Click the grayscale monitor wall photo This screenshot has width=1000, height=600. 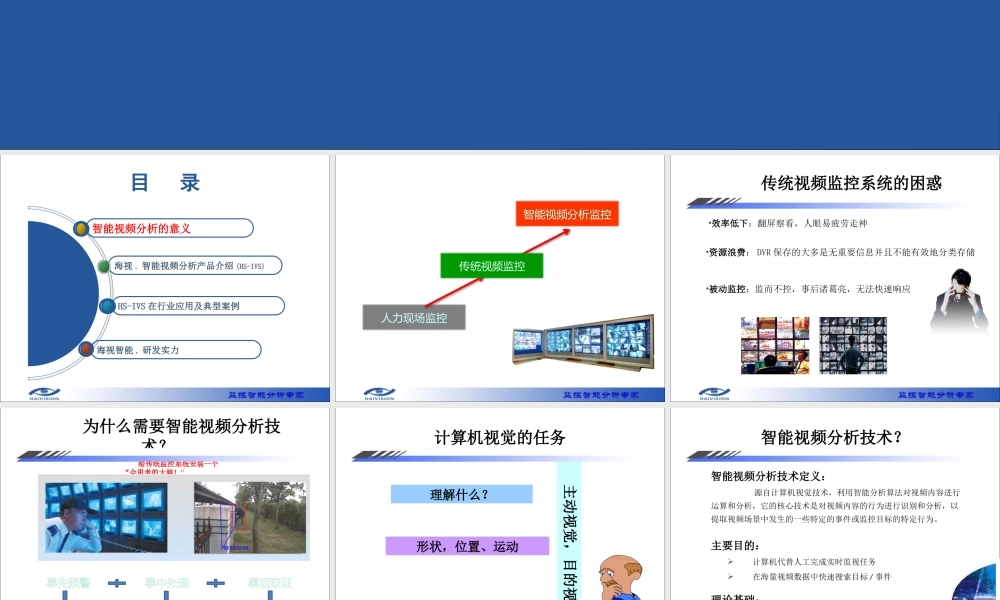click(x=853, y=345)
